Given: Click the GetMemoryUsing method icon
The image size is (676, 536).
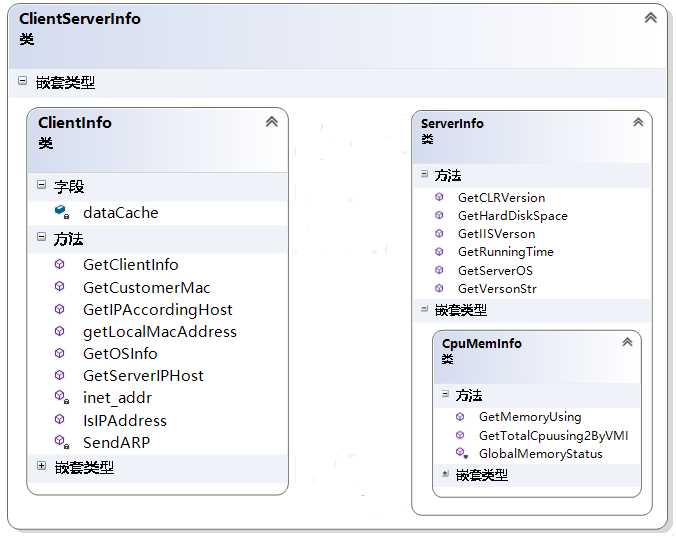Looking at the screenshot, I should [x=460, y=417].
